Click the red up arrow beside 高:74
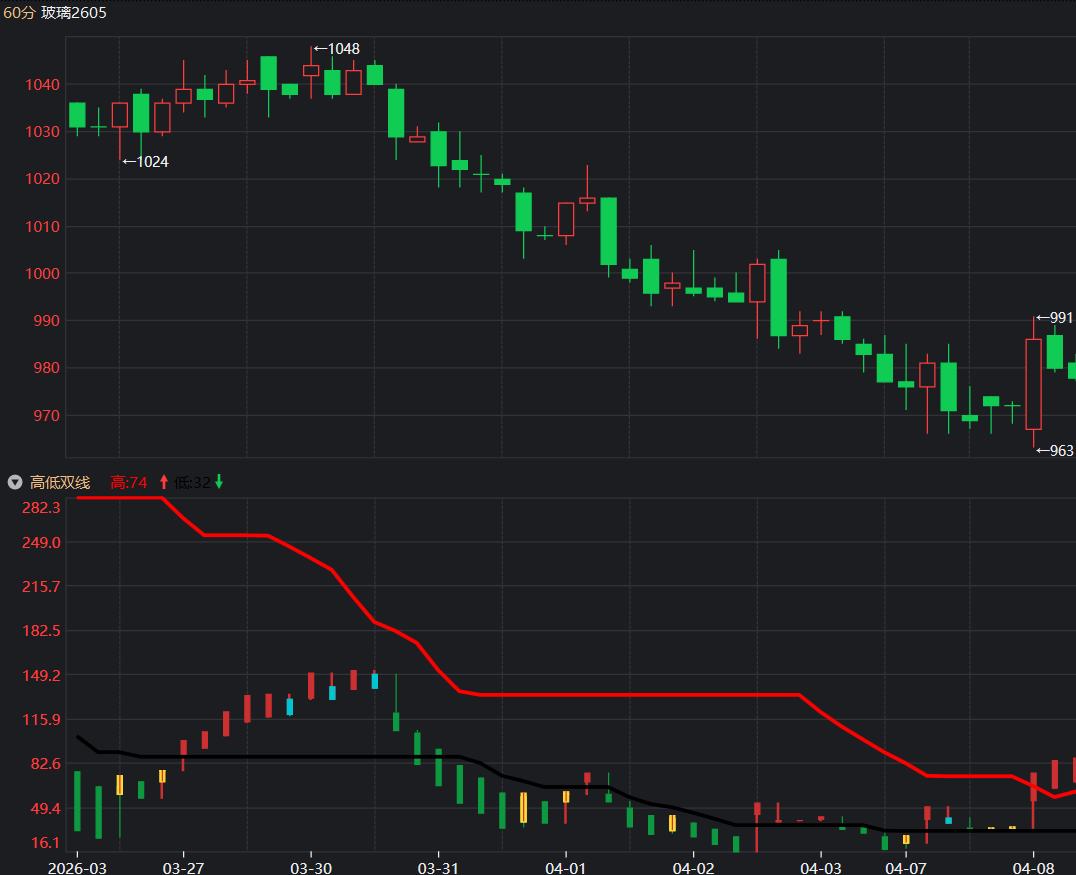 (x=163, y=482)
